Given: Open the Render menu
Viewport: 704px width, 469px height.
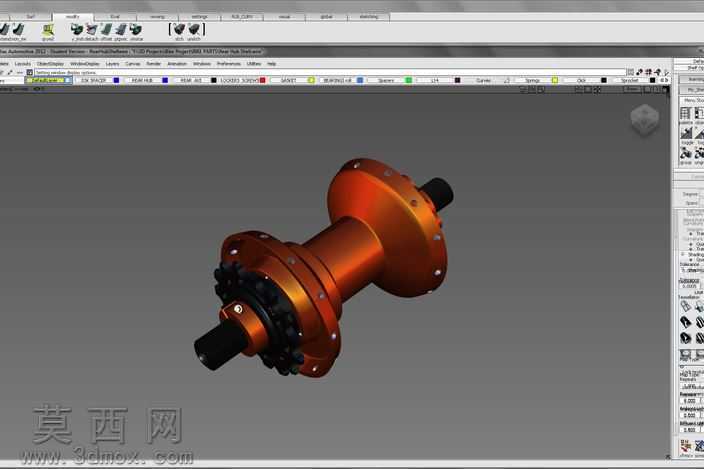Looking at the screenshot, I should (154, 64).
